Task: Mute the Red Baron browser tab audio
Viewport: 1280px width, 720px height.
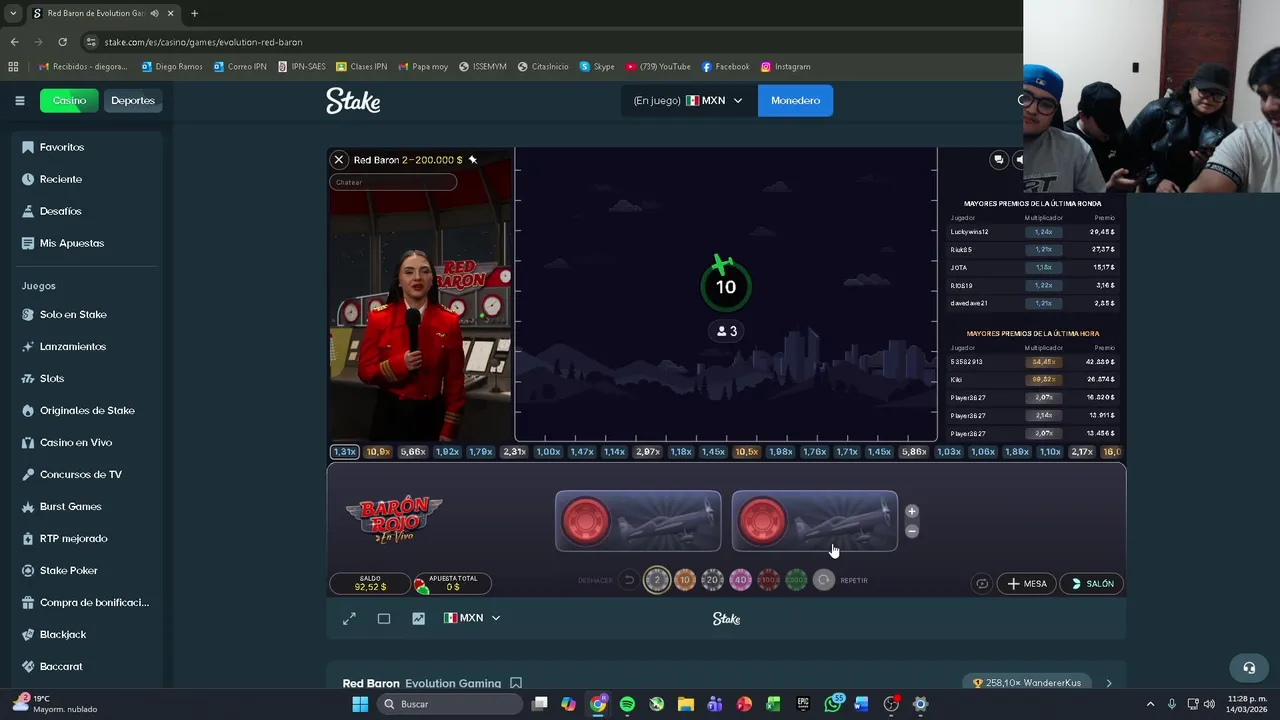Action: (x=154, y=13)
